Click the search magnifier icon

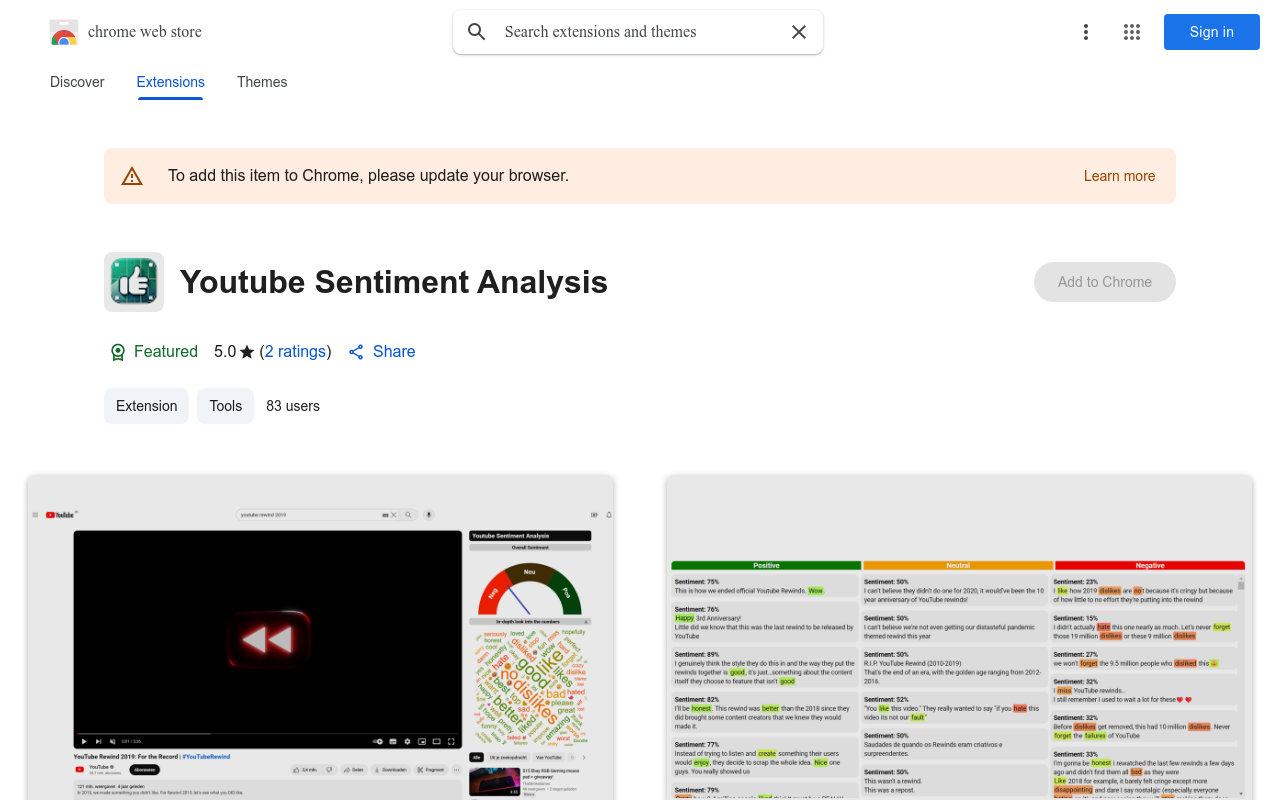[x=477, y=32]
